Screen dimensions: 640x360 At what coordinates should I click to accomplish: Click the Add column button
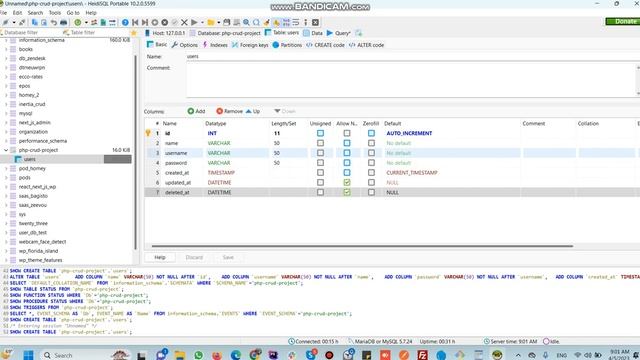pos(196,111)
